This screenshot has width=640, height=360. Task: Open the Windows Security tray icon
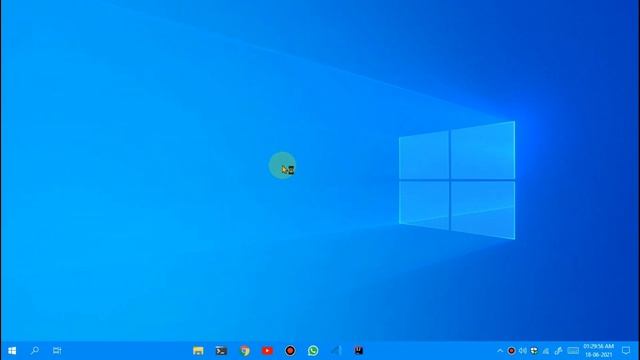coord(534,351)
